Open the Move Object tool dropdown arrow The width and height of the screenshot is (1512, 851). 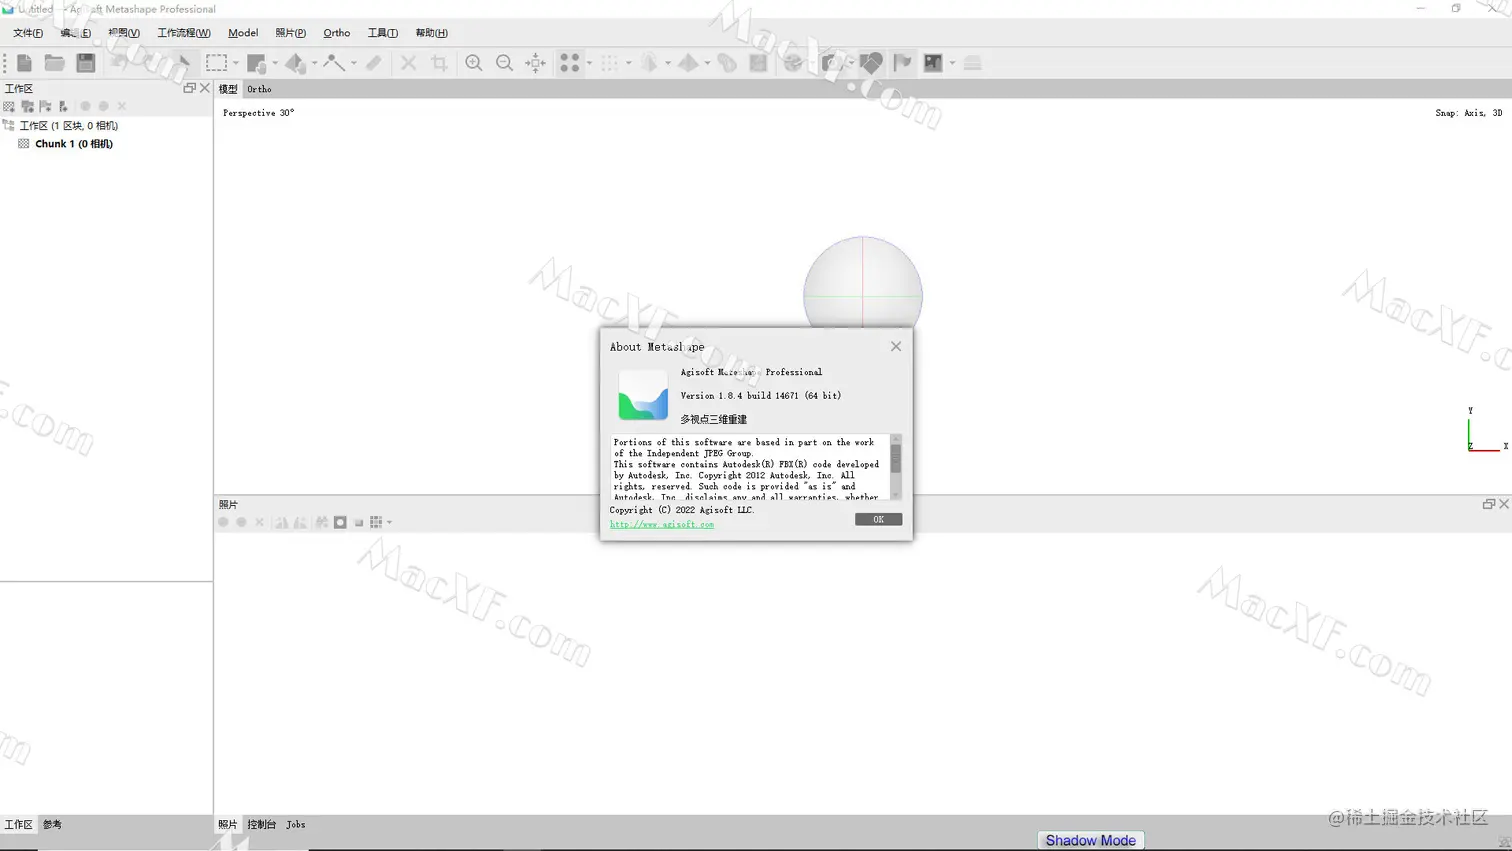(314, 63)
